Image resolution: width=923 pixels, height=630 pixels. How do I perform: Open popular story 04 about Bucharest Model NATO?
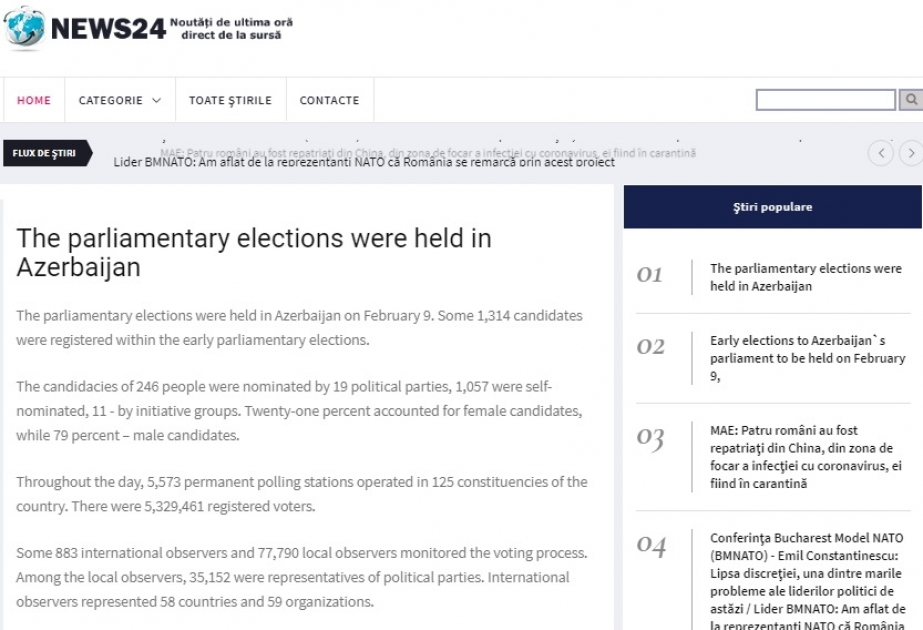tap(808, 581)
